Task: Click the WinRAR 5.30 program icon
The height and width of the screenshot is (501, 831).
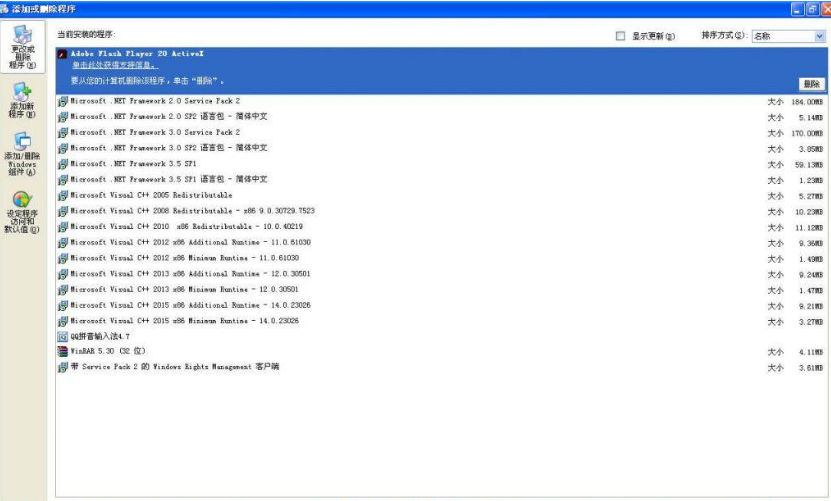Action: (x=63, y=352)
